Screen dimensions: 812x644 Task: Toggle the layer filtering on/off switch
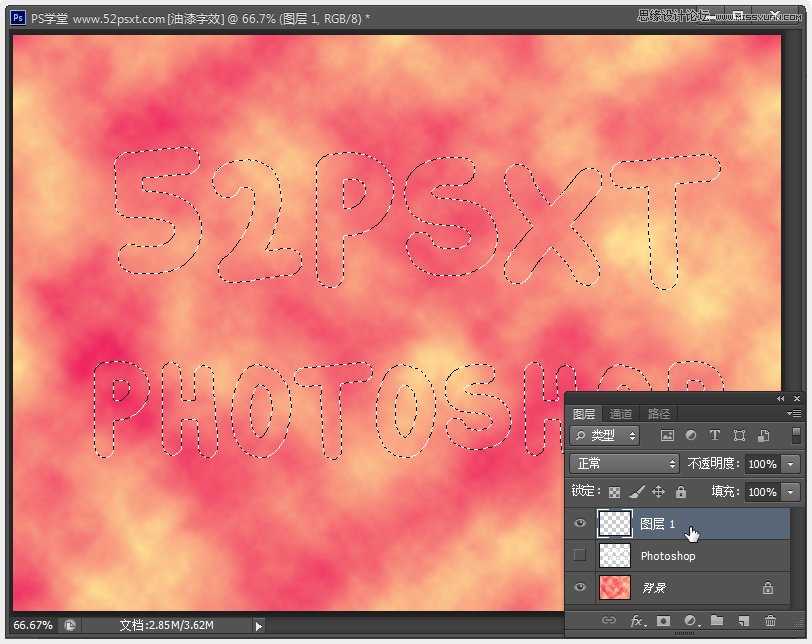(796, 435)
